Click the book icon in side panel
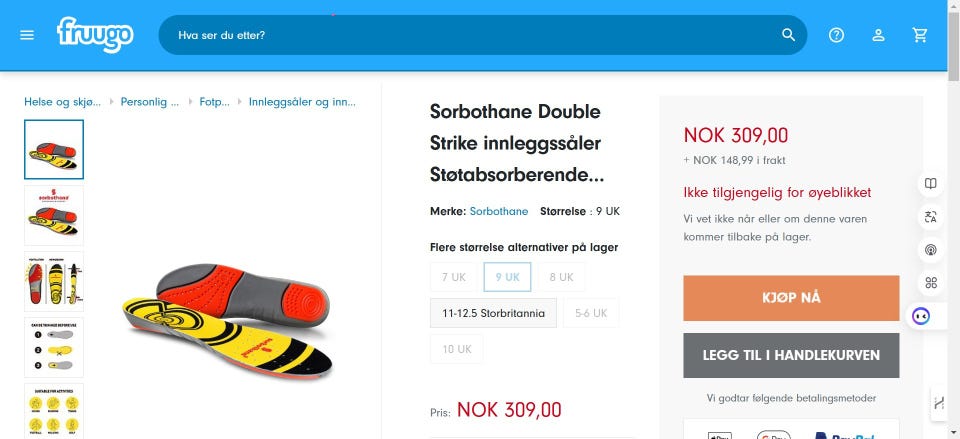 (931, 184)
